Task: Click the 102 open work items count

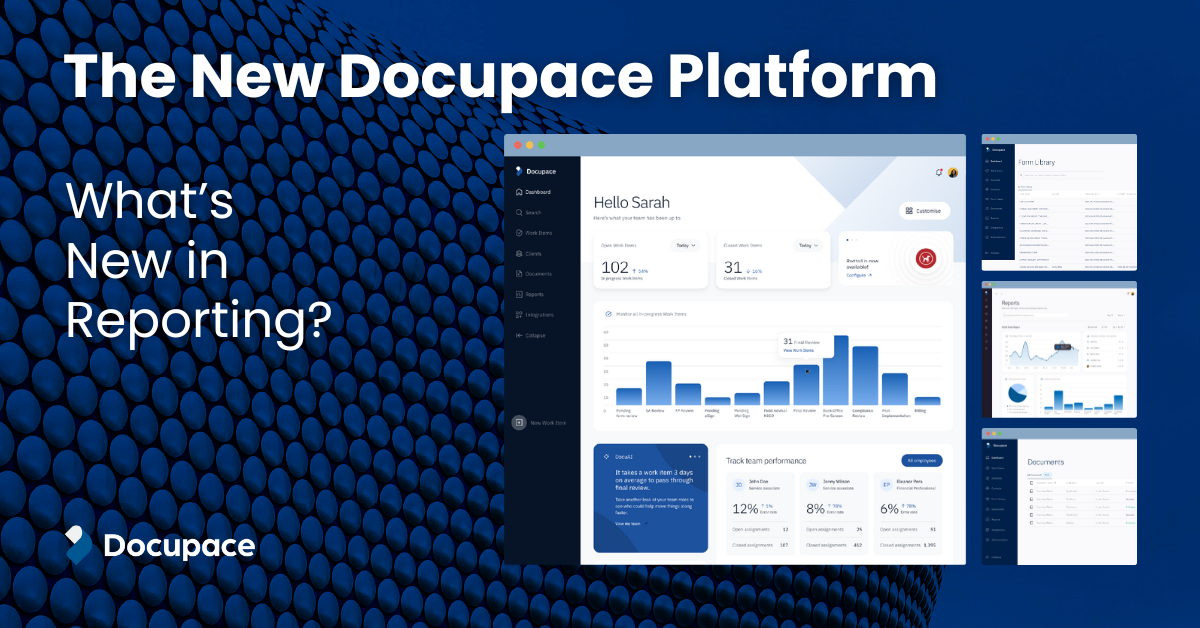Action: [x=615, y=268]
